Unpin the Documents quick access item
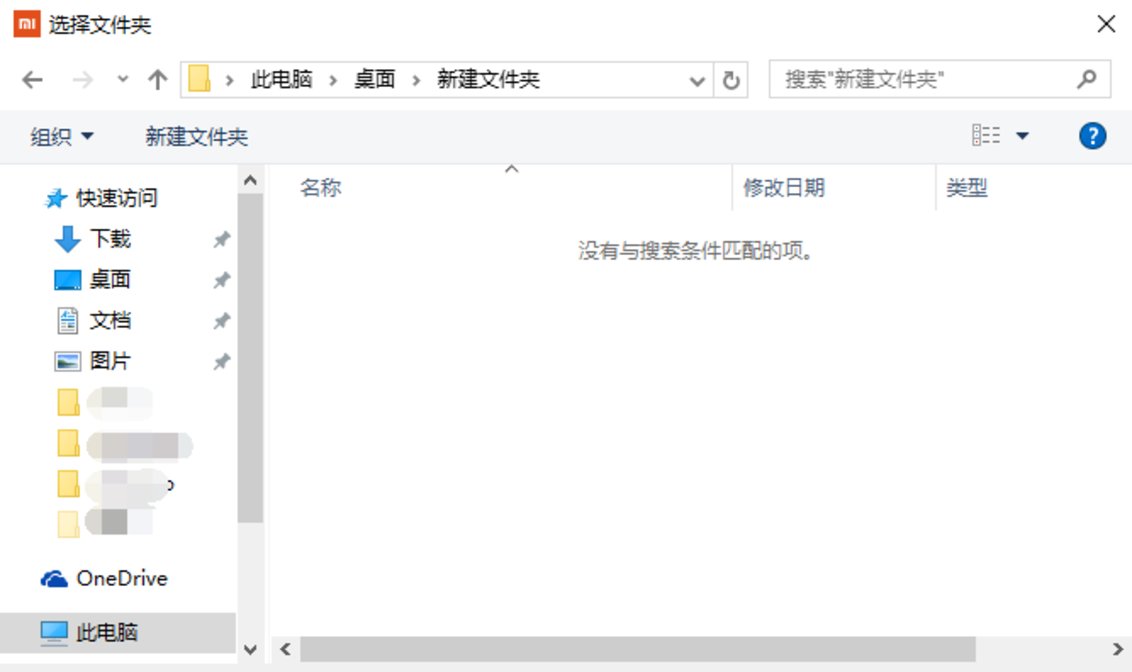1132x672 pixels. point(220,321)
